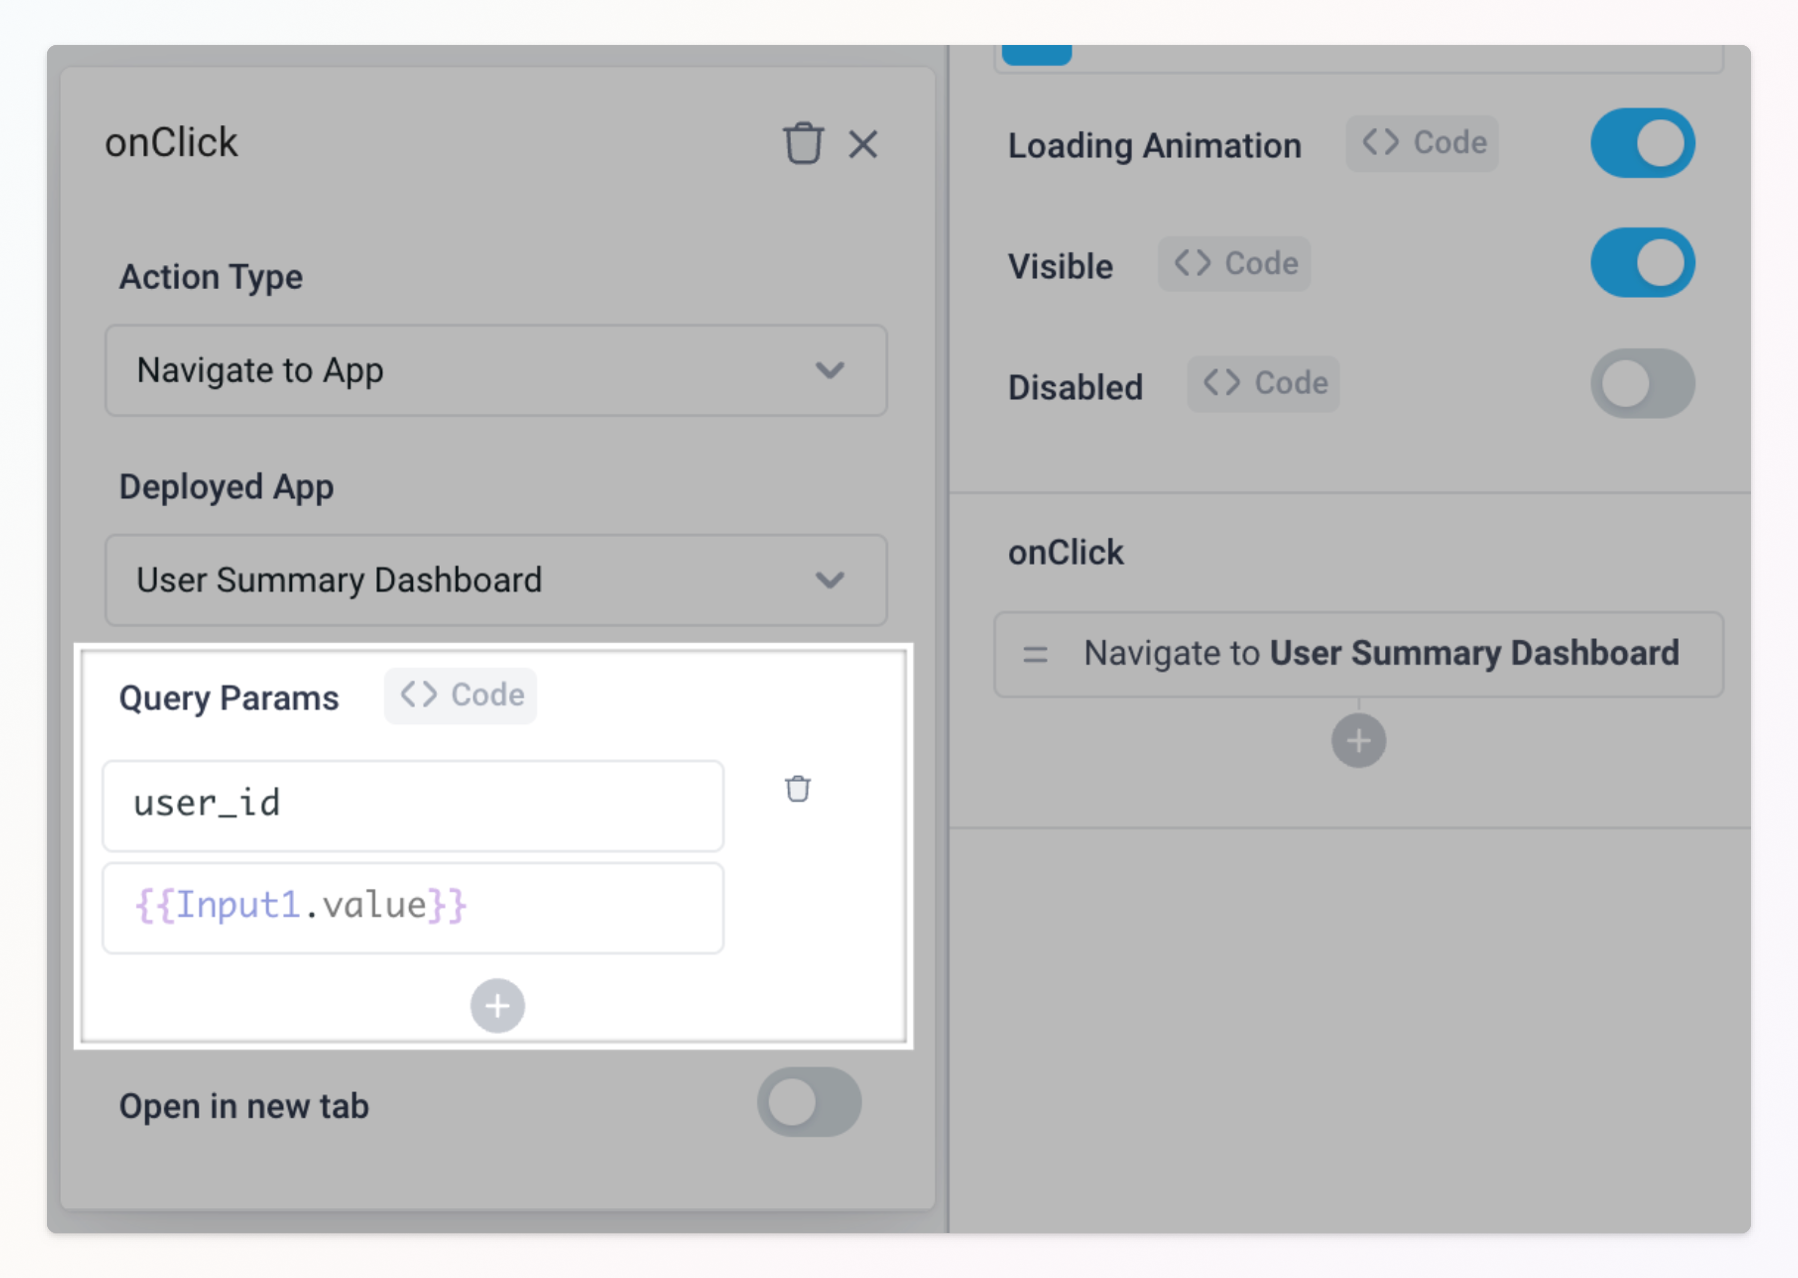Image resolution: width=1798 pixels, height=1278 pixels.
Task: Enable the Open in new tab toggle
Action: pos(810,1102)
